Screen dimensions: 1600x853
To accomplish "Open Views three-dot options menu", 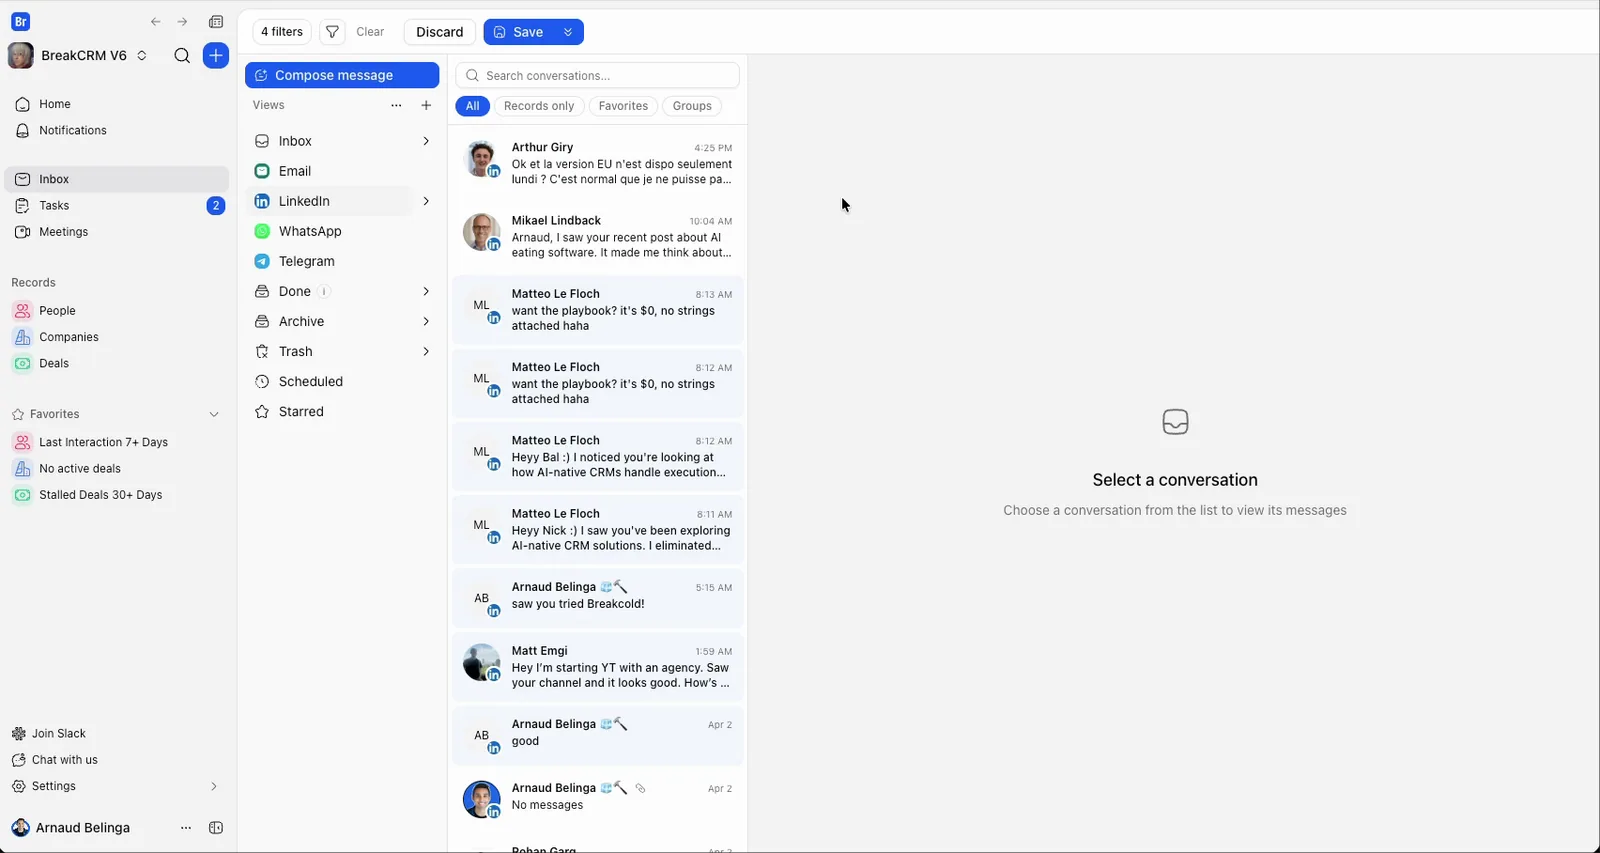I will pyautogui.click(x=396, y=105).
